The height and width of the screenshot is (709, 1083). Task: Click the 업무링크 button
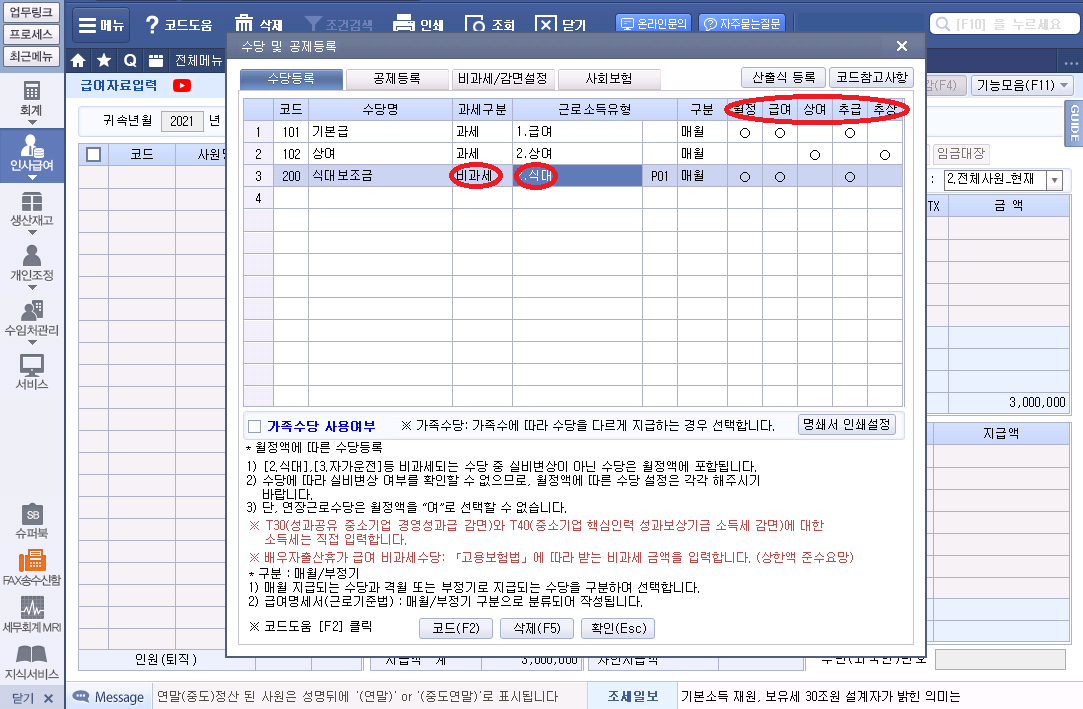(31, 12)
